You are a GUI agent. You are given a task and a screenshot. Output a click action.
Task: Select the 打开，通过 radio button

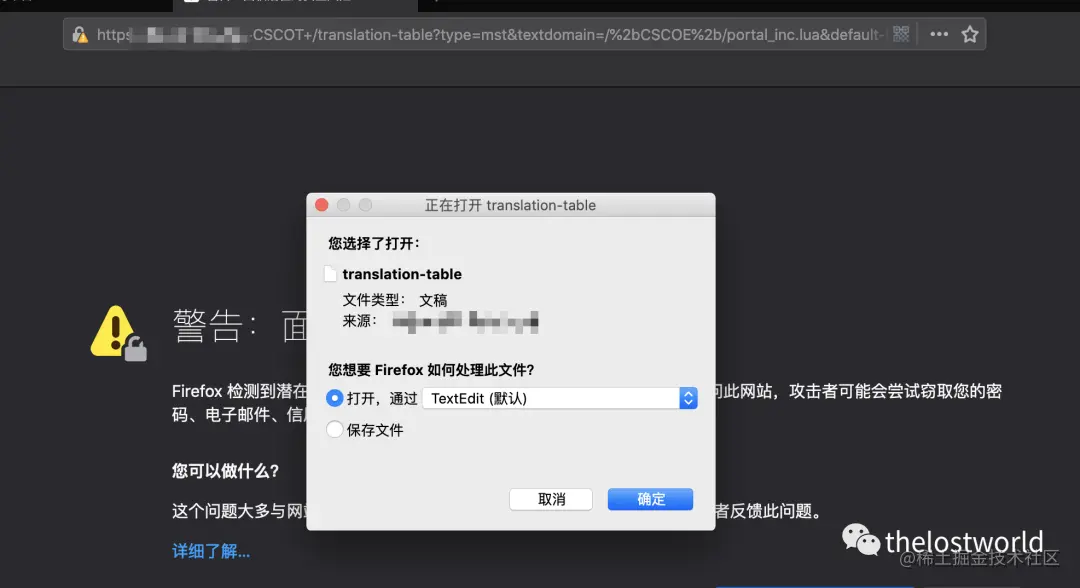click(334, 397)
